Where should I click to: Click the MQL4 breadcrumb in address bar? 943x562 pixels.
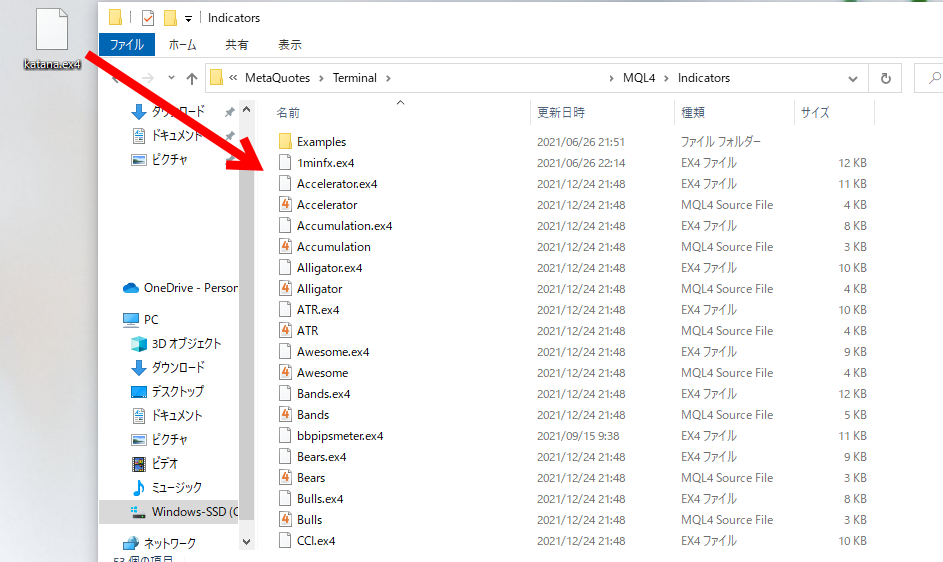click(639, 78)
